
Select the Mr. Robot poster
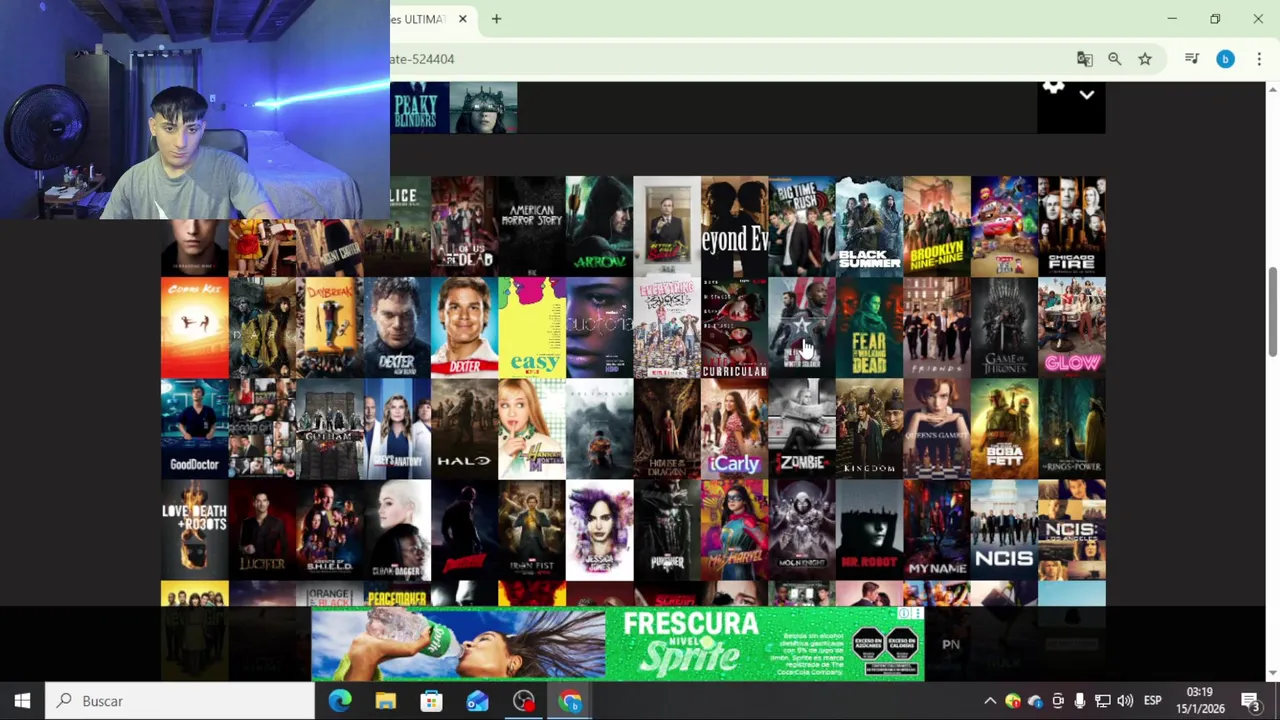tap(869, 530)
